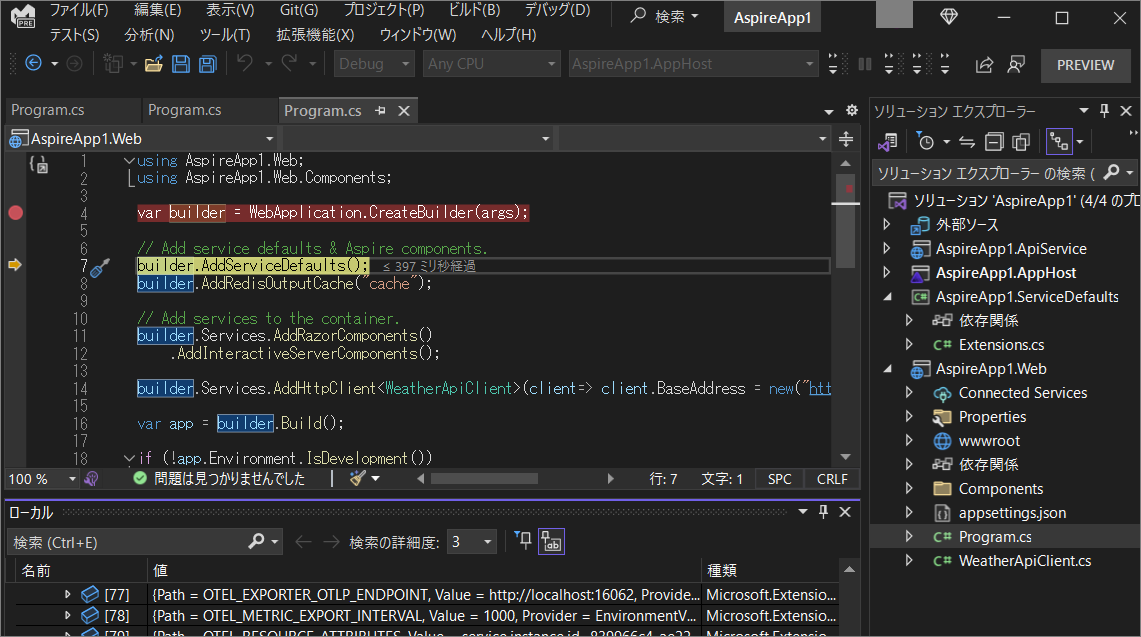Toggle the pin on the Program.cs tab

pos(381,111)
